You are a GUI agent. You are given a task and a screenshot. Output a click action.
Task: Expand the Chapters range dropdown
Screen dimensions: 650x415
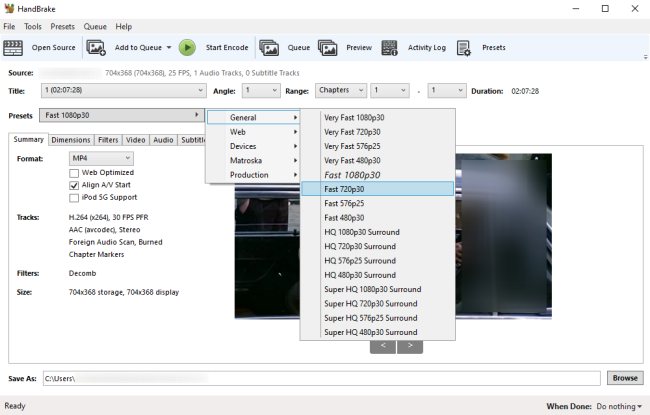pyautogui.click(x=341, y=90)
